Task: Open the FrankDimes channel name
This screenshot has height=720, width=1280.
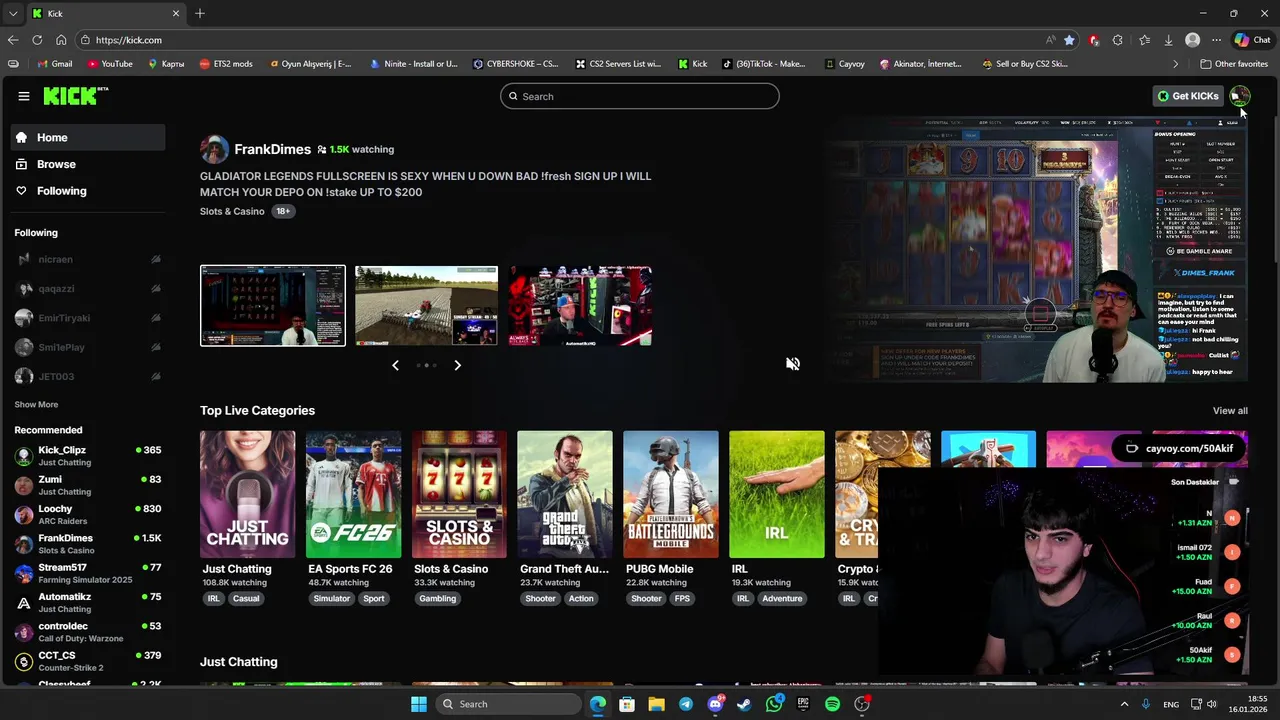Action: [x=272, y=149]
